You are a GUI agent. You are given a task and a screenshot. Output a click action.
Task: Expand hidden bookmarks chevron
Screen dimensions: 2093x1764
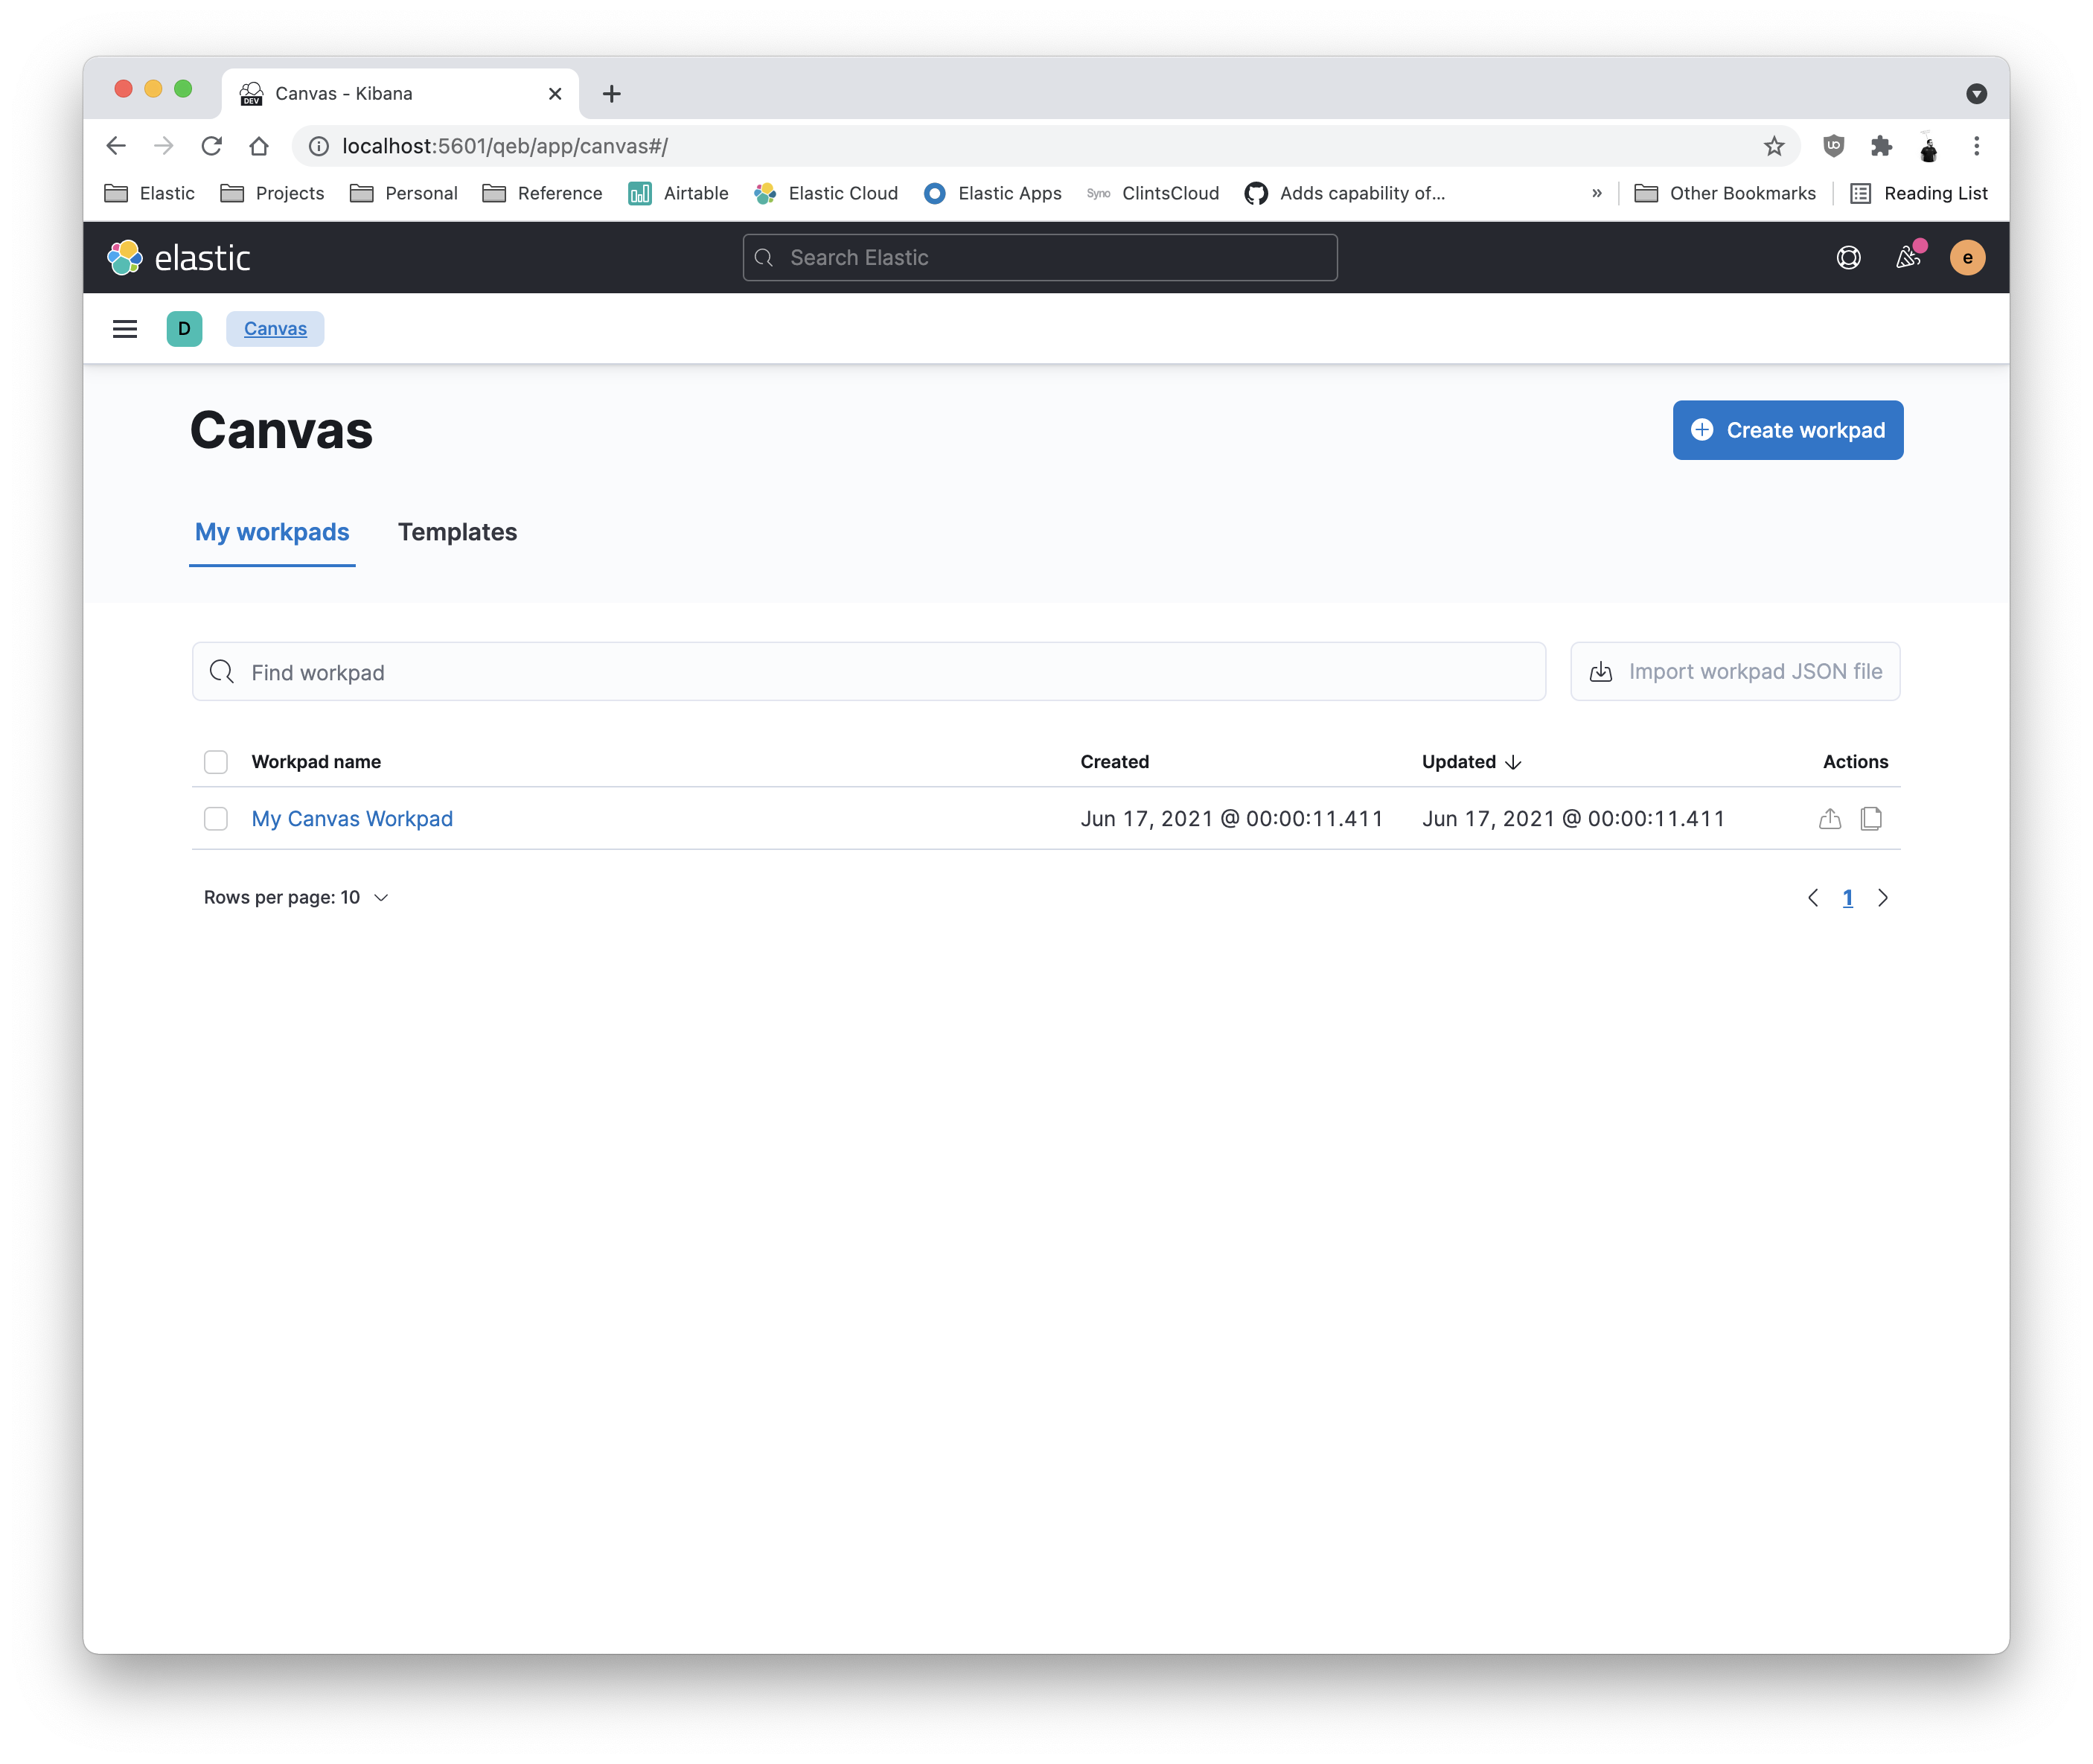point(1596,194)
